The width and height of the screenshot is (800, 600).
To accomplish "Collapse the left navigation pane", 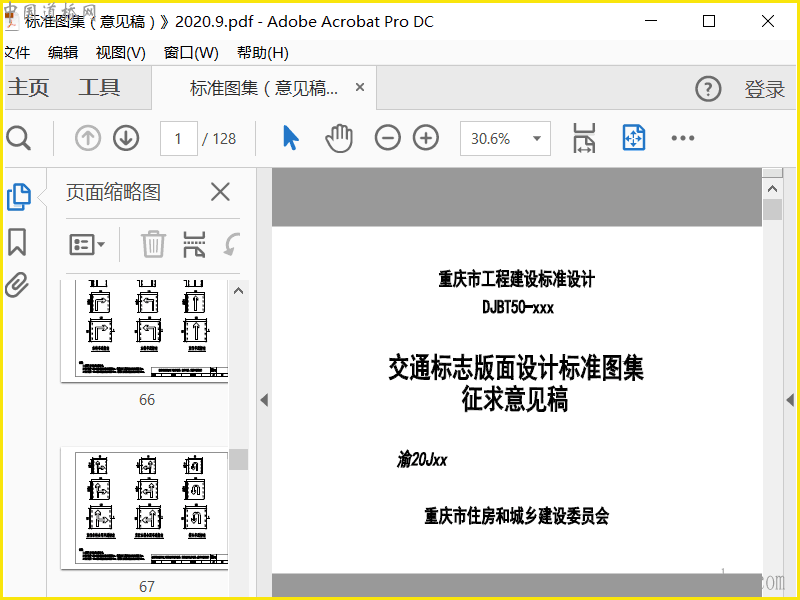I will click(264, 400).
